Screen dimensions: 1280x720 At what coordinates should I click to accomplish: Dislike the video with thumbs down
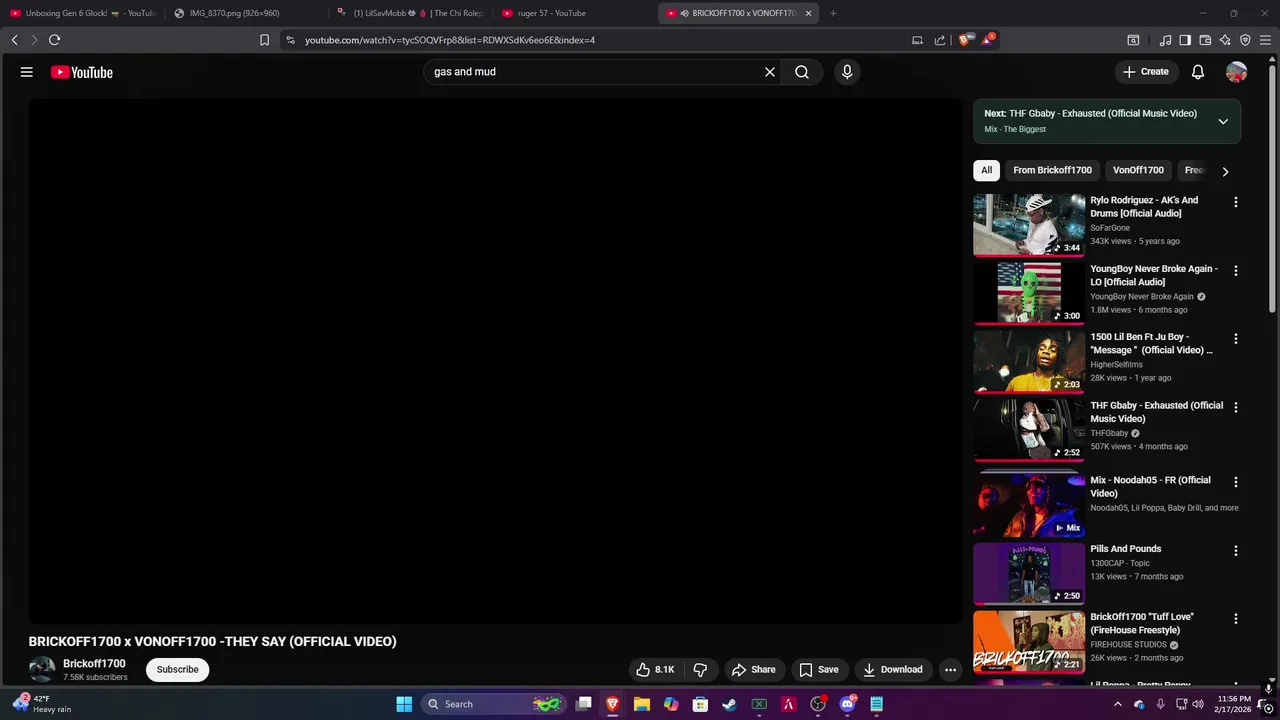tap(700, 669)
